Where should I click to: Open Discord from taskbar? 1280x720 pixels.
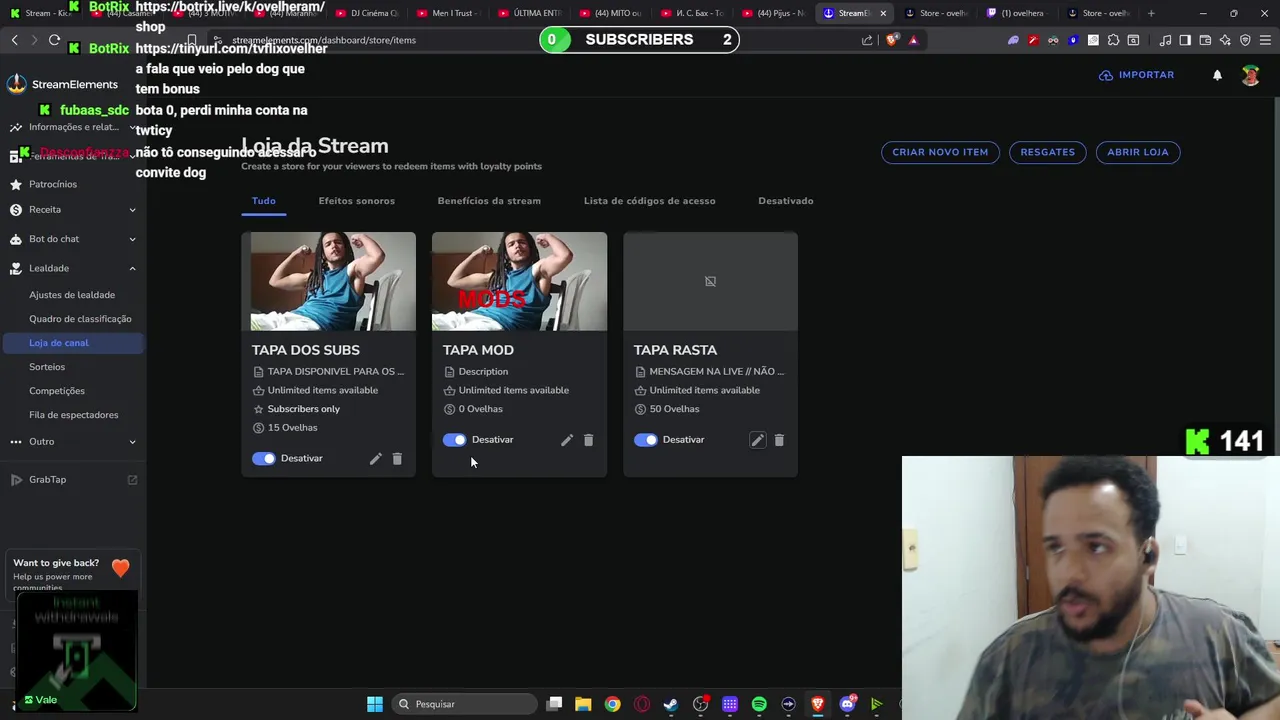(x=847, y=704)
